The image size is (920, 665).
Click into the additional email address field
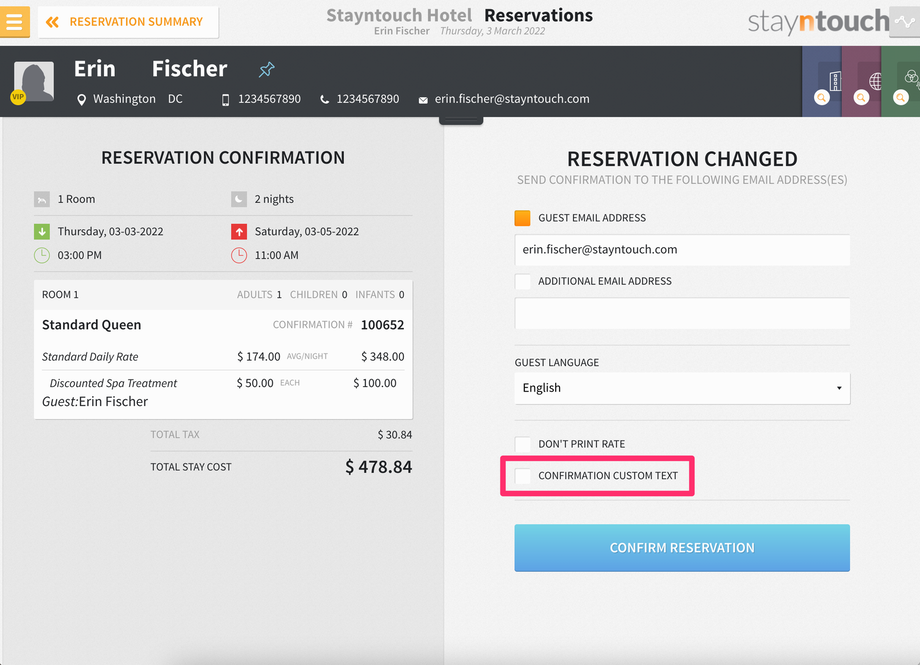(682, 313)
